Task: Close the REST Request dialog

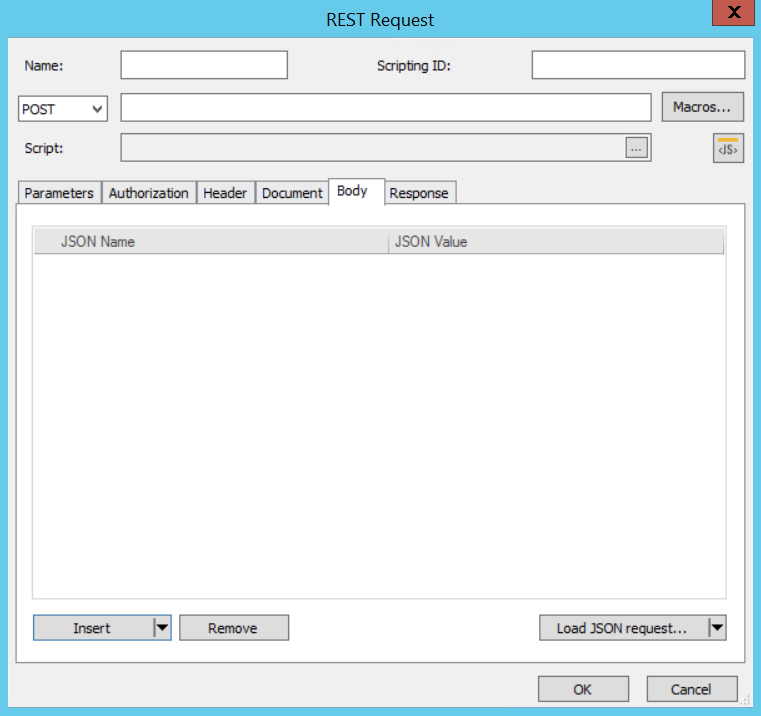Action: point(733,12)
